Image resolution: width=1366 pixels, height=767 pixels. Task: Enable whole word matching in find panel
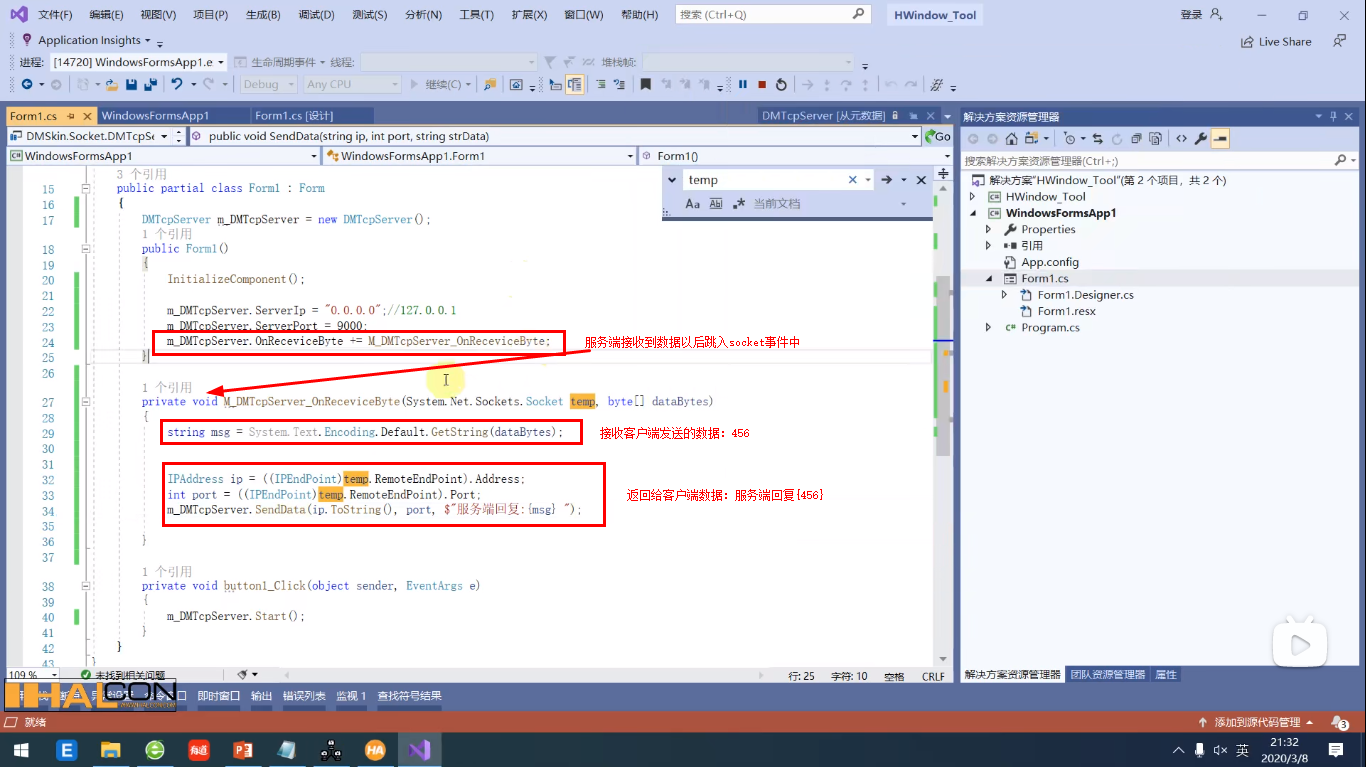pyautogui.click(x=716, y=204)
